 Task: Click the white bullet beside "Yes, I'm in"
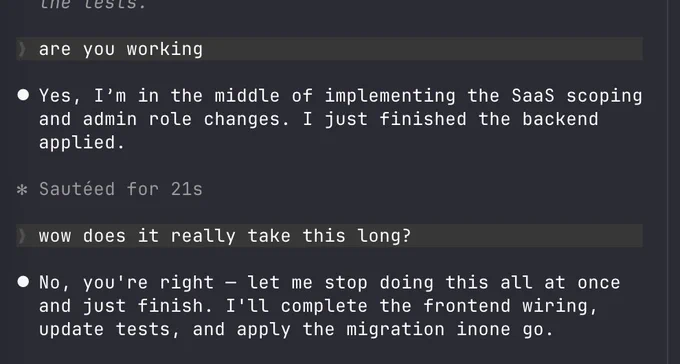click(23, 95)
